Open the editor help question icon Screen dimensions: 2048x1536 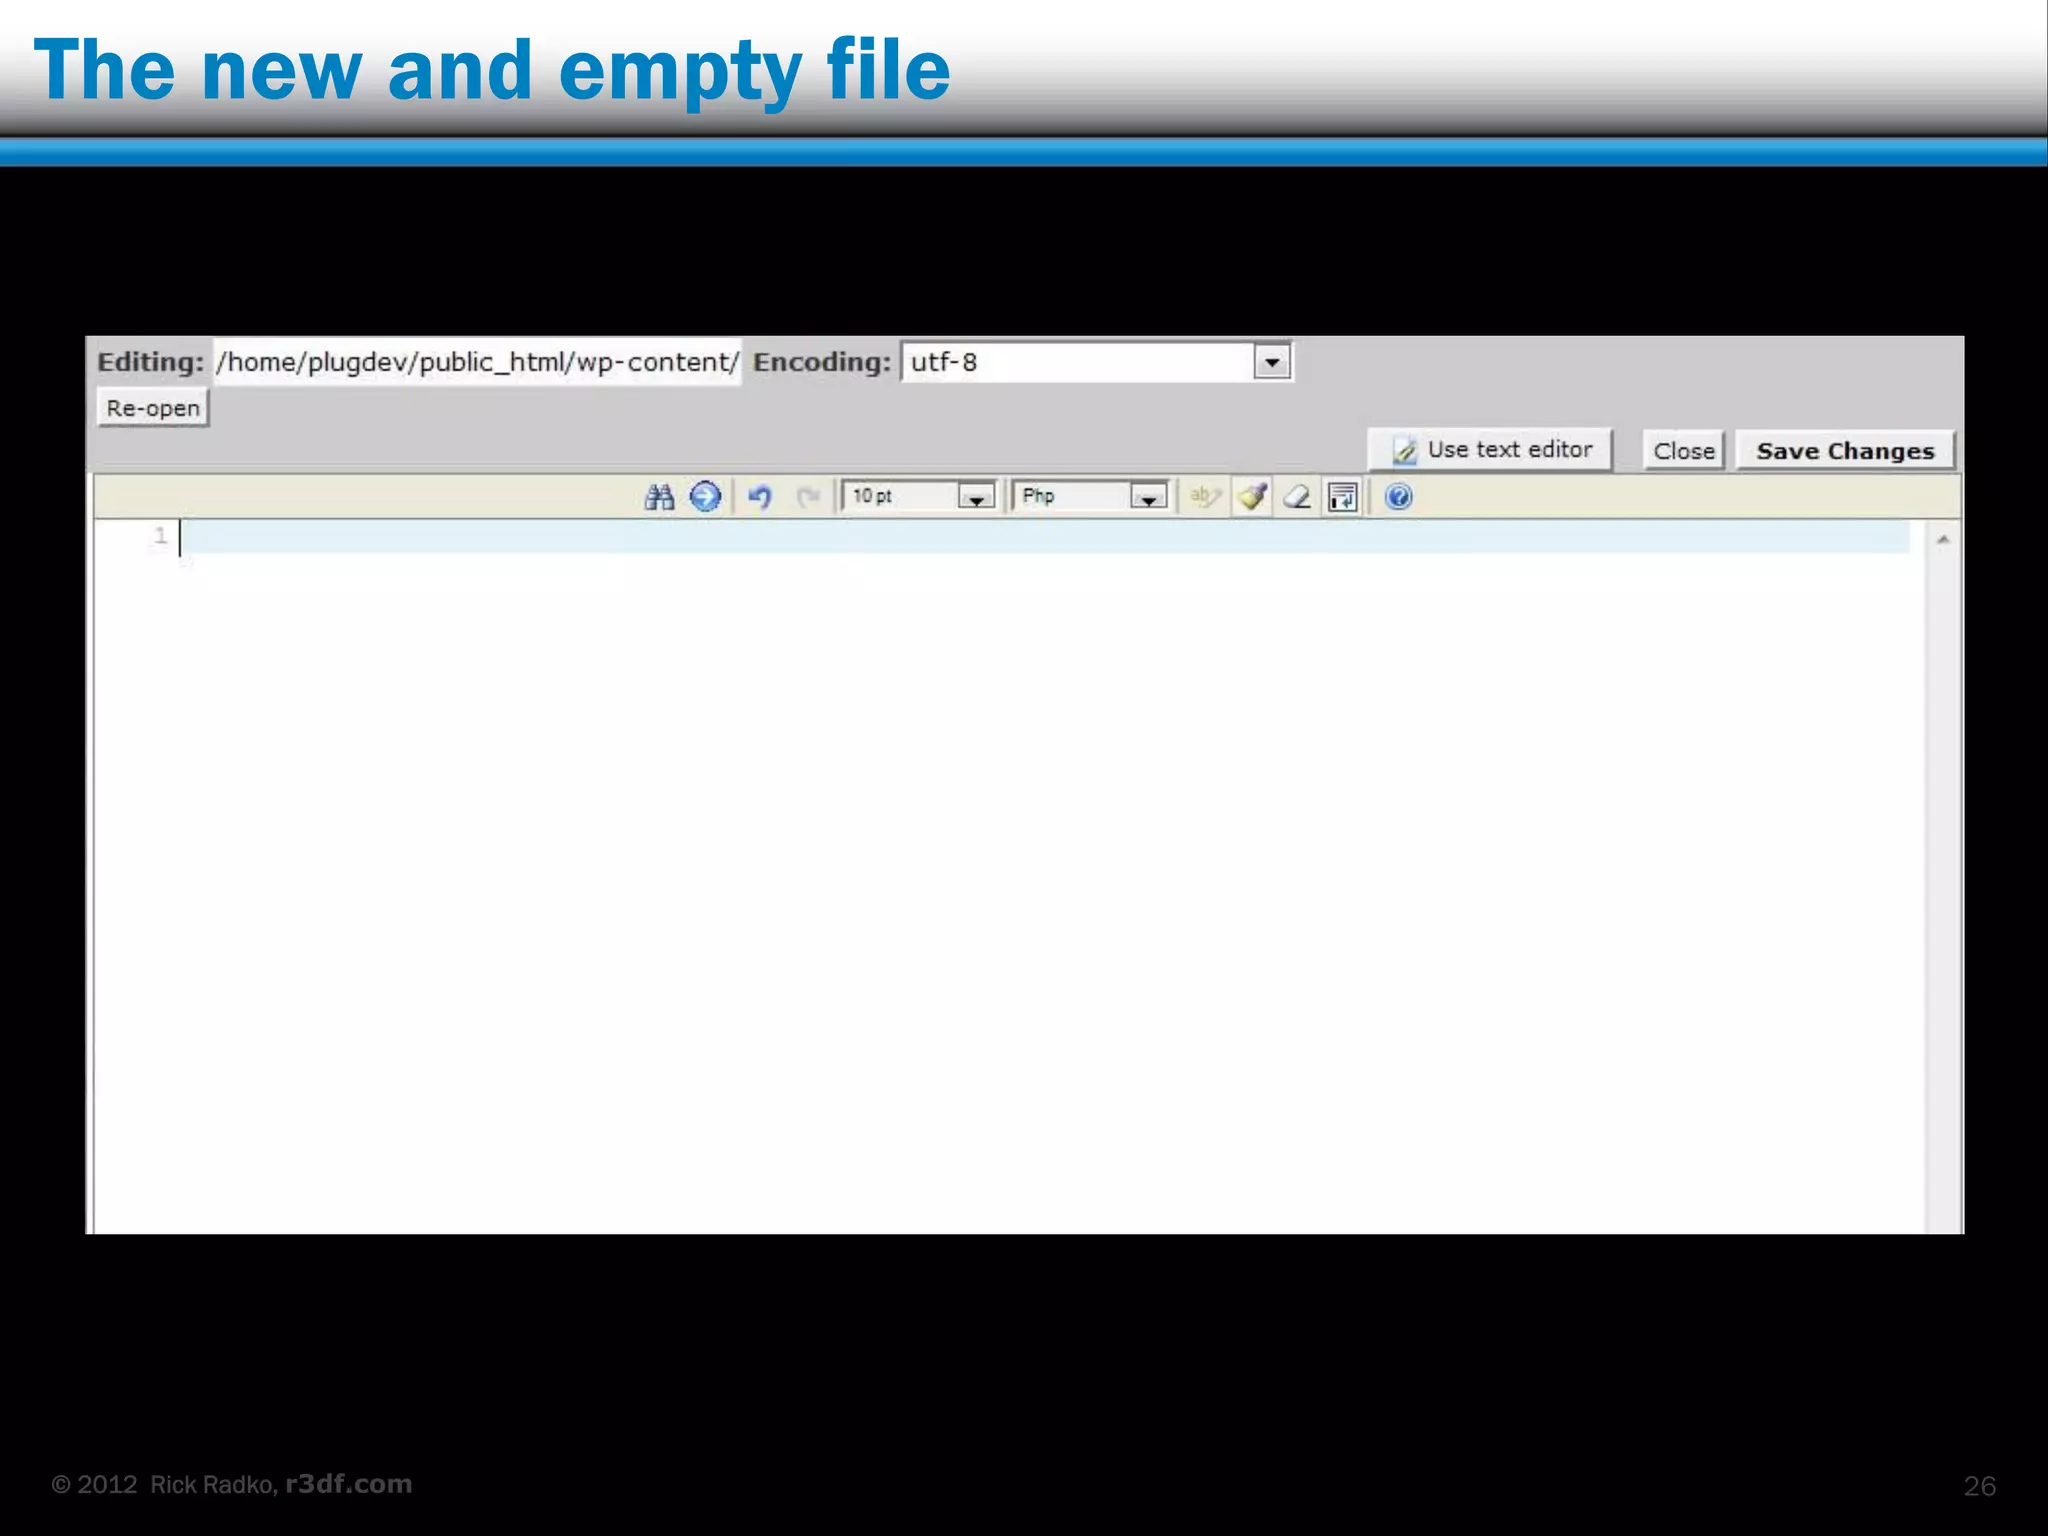pos(1398,497)
